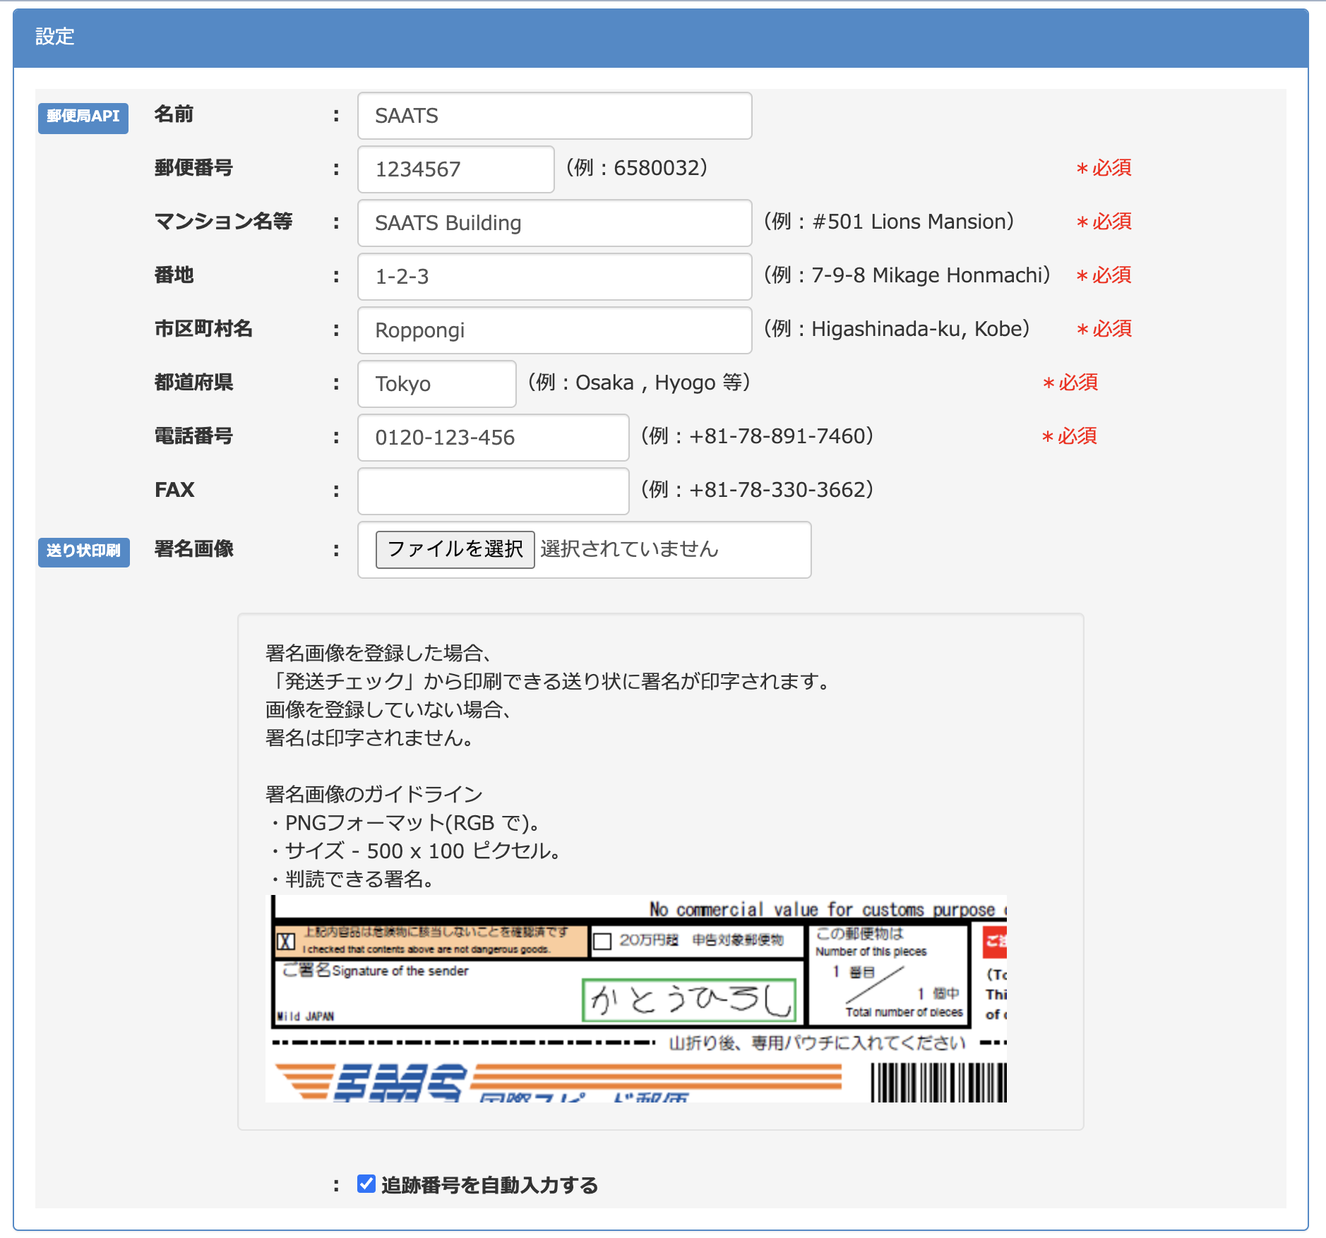Screen dimensions: 1326x1238
Task: Click the green-boxed handwritten signature sample
Action: pos(690,1000)
